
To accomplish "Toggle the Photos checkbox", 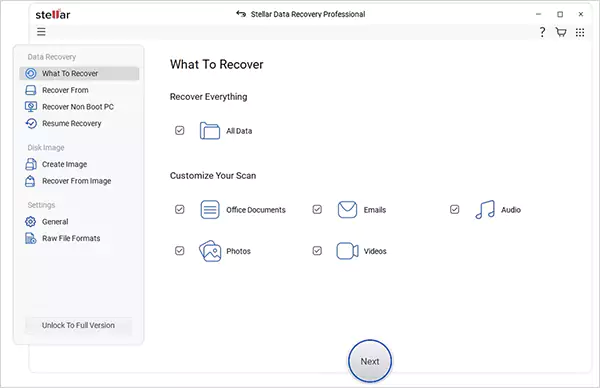I will pos(179,251).
